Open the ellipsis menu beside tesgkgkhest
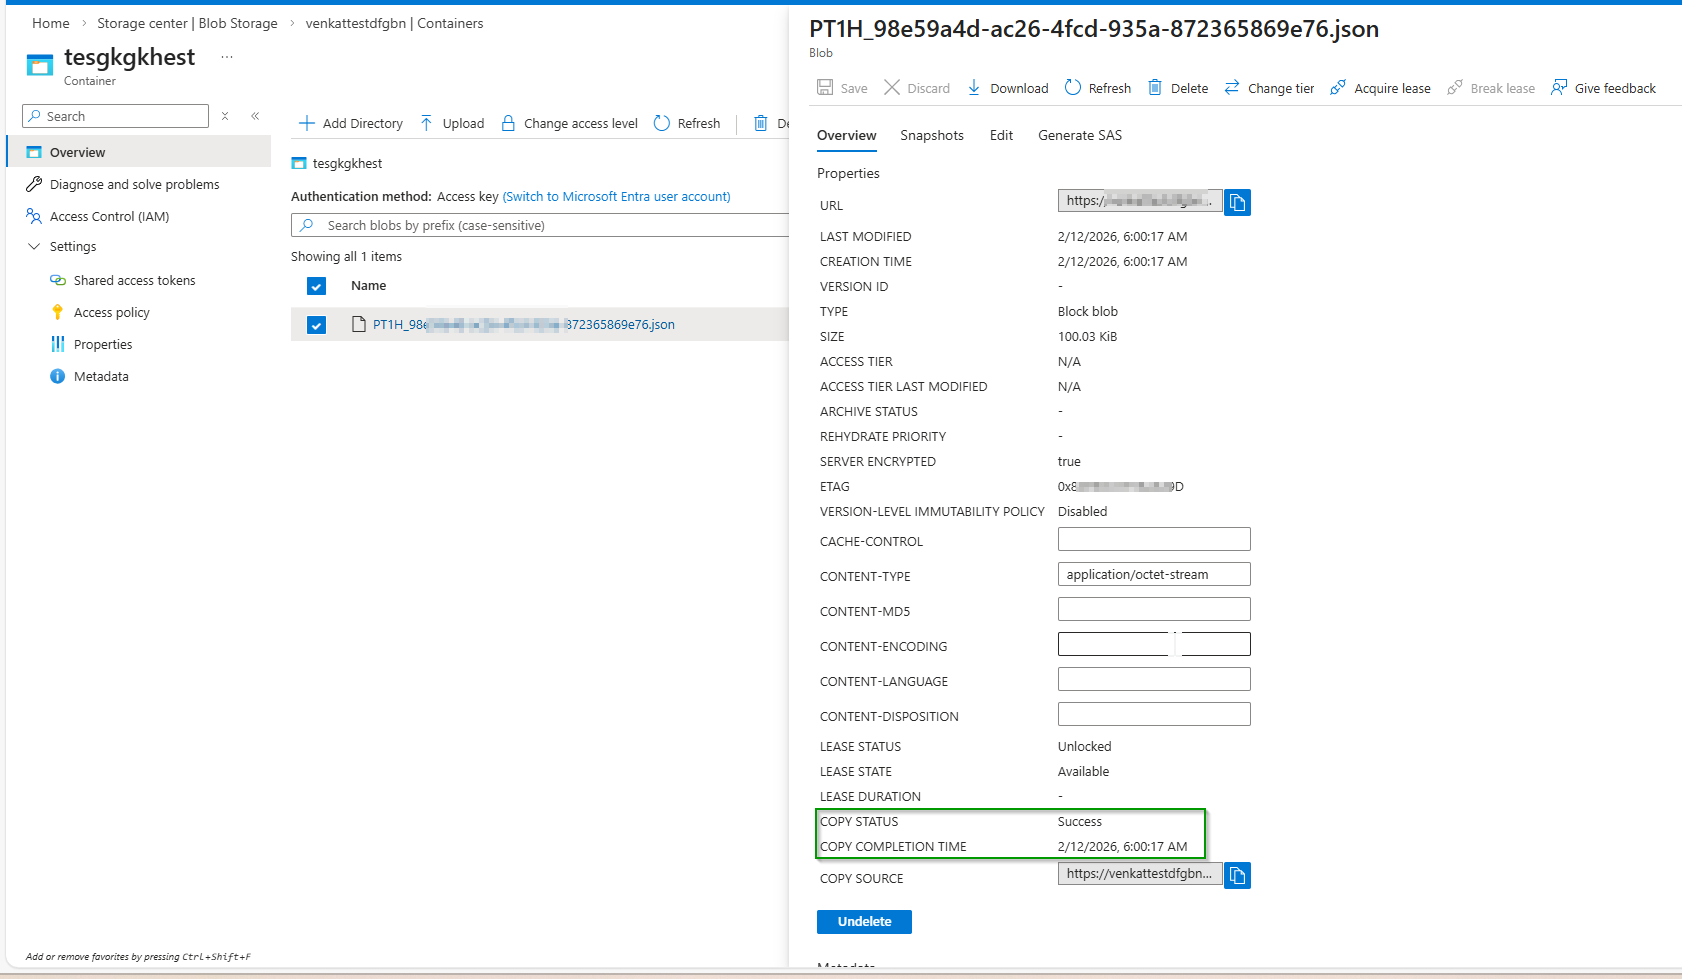1682x979 pixels. (227, 57)
